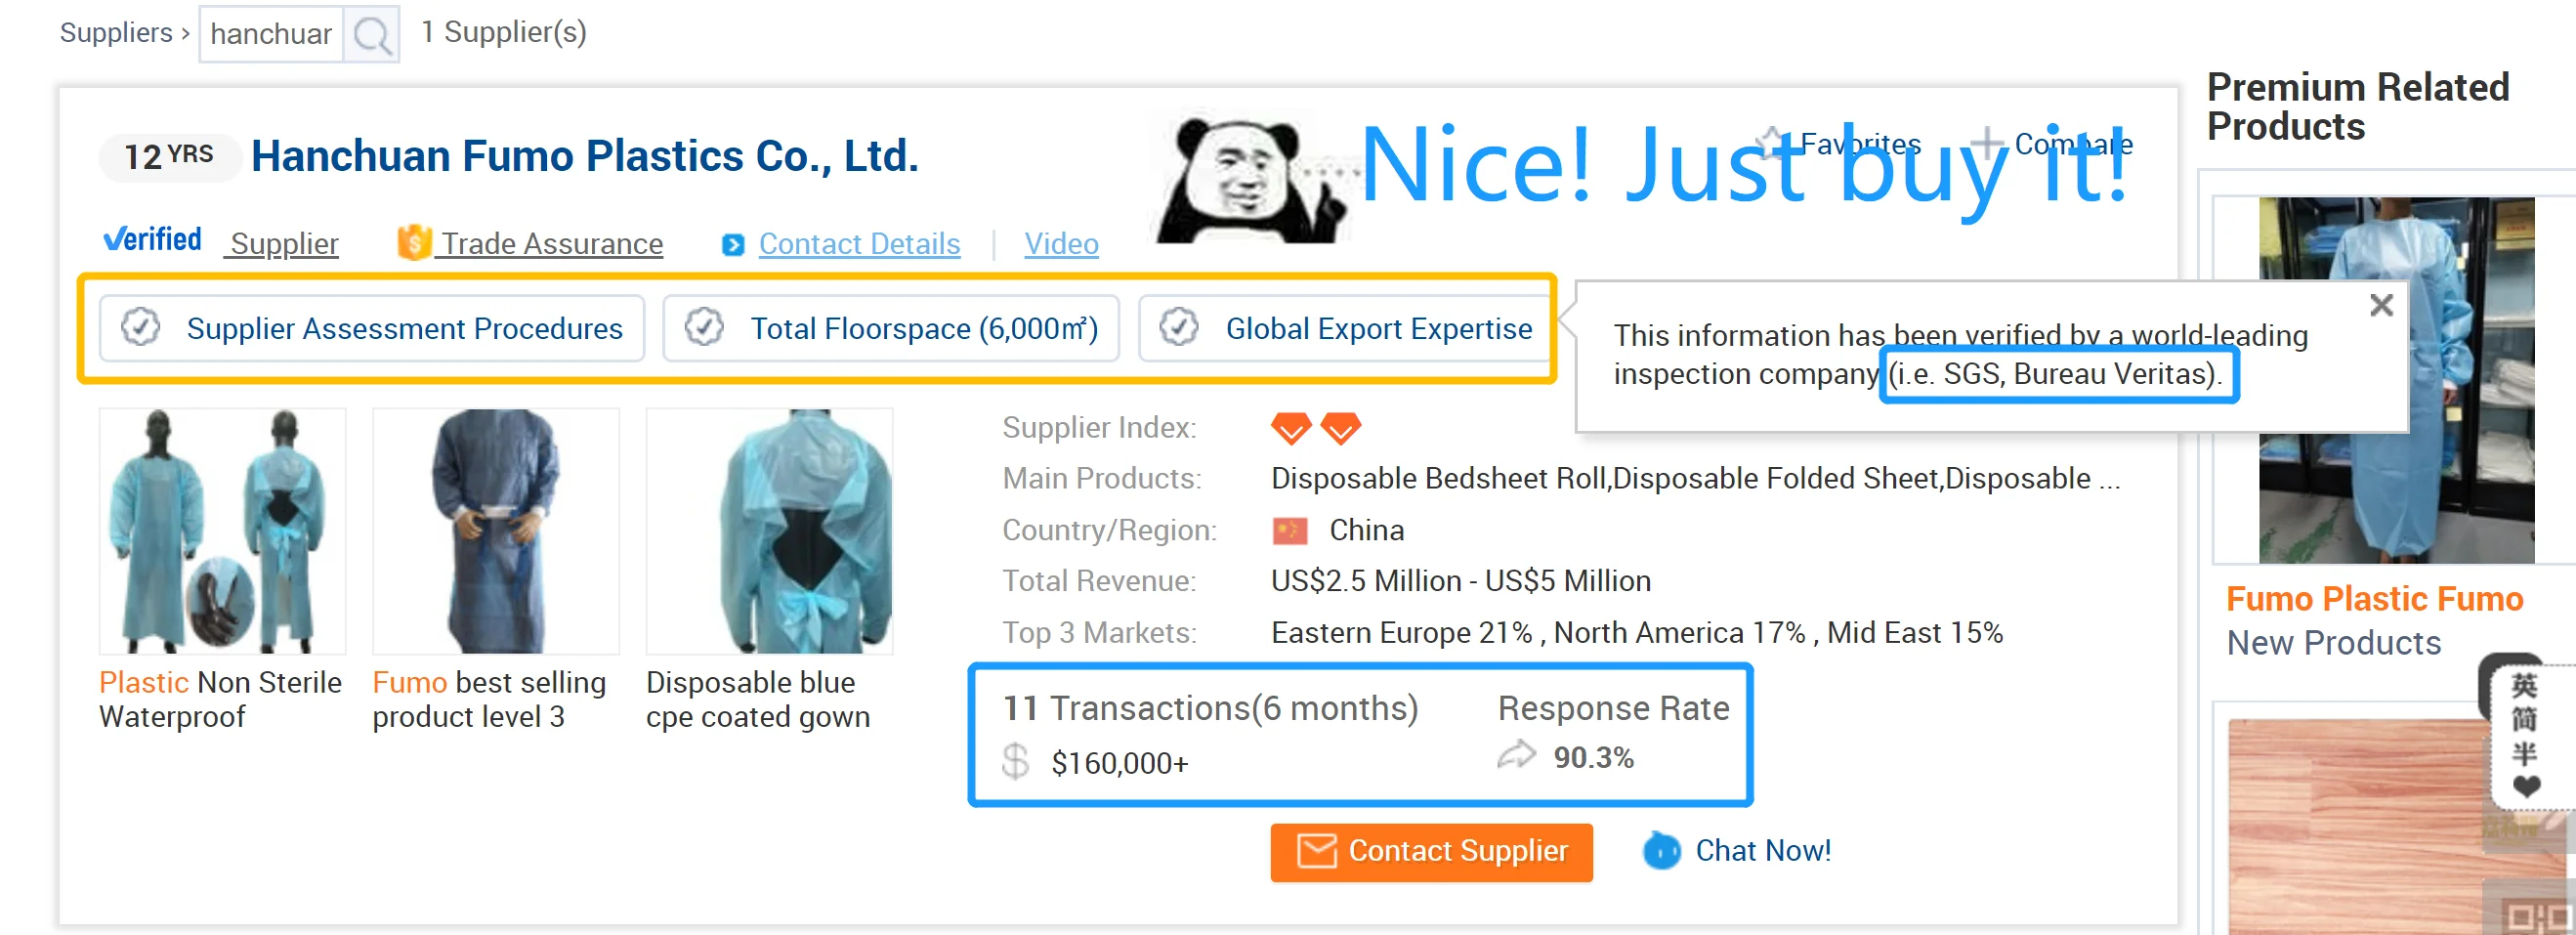Click the Contact Details arrow icon
This screenshot has height=935, width=2576.
[733, 245]
